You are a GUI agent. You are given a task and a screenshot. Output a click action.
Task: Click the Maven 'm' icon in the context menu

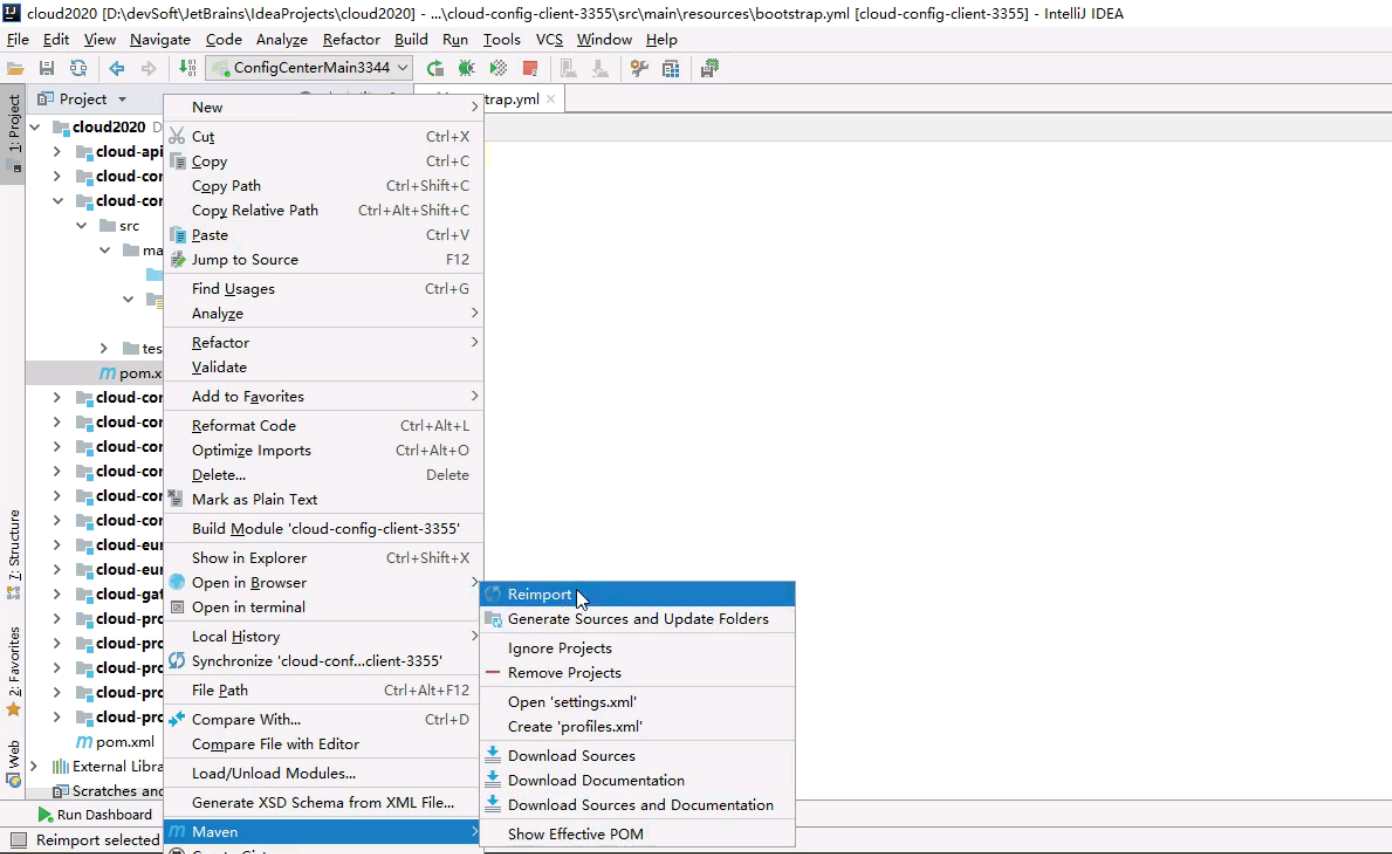[x=177, y=832]
